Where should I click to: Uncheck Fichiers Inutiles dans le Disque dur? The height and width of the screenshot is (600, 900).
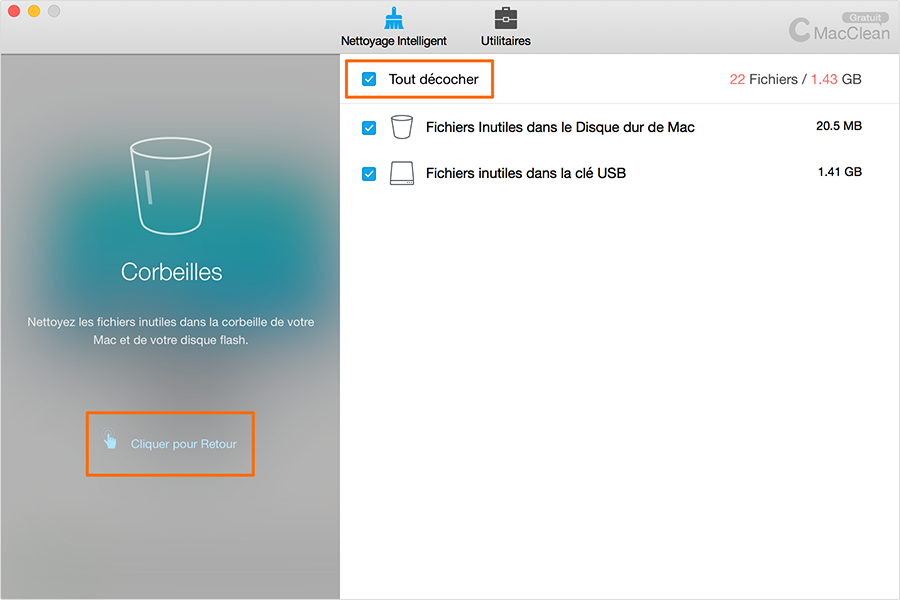(369, 127)
